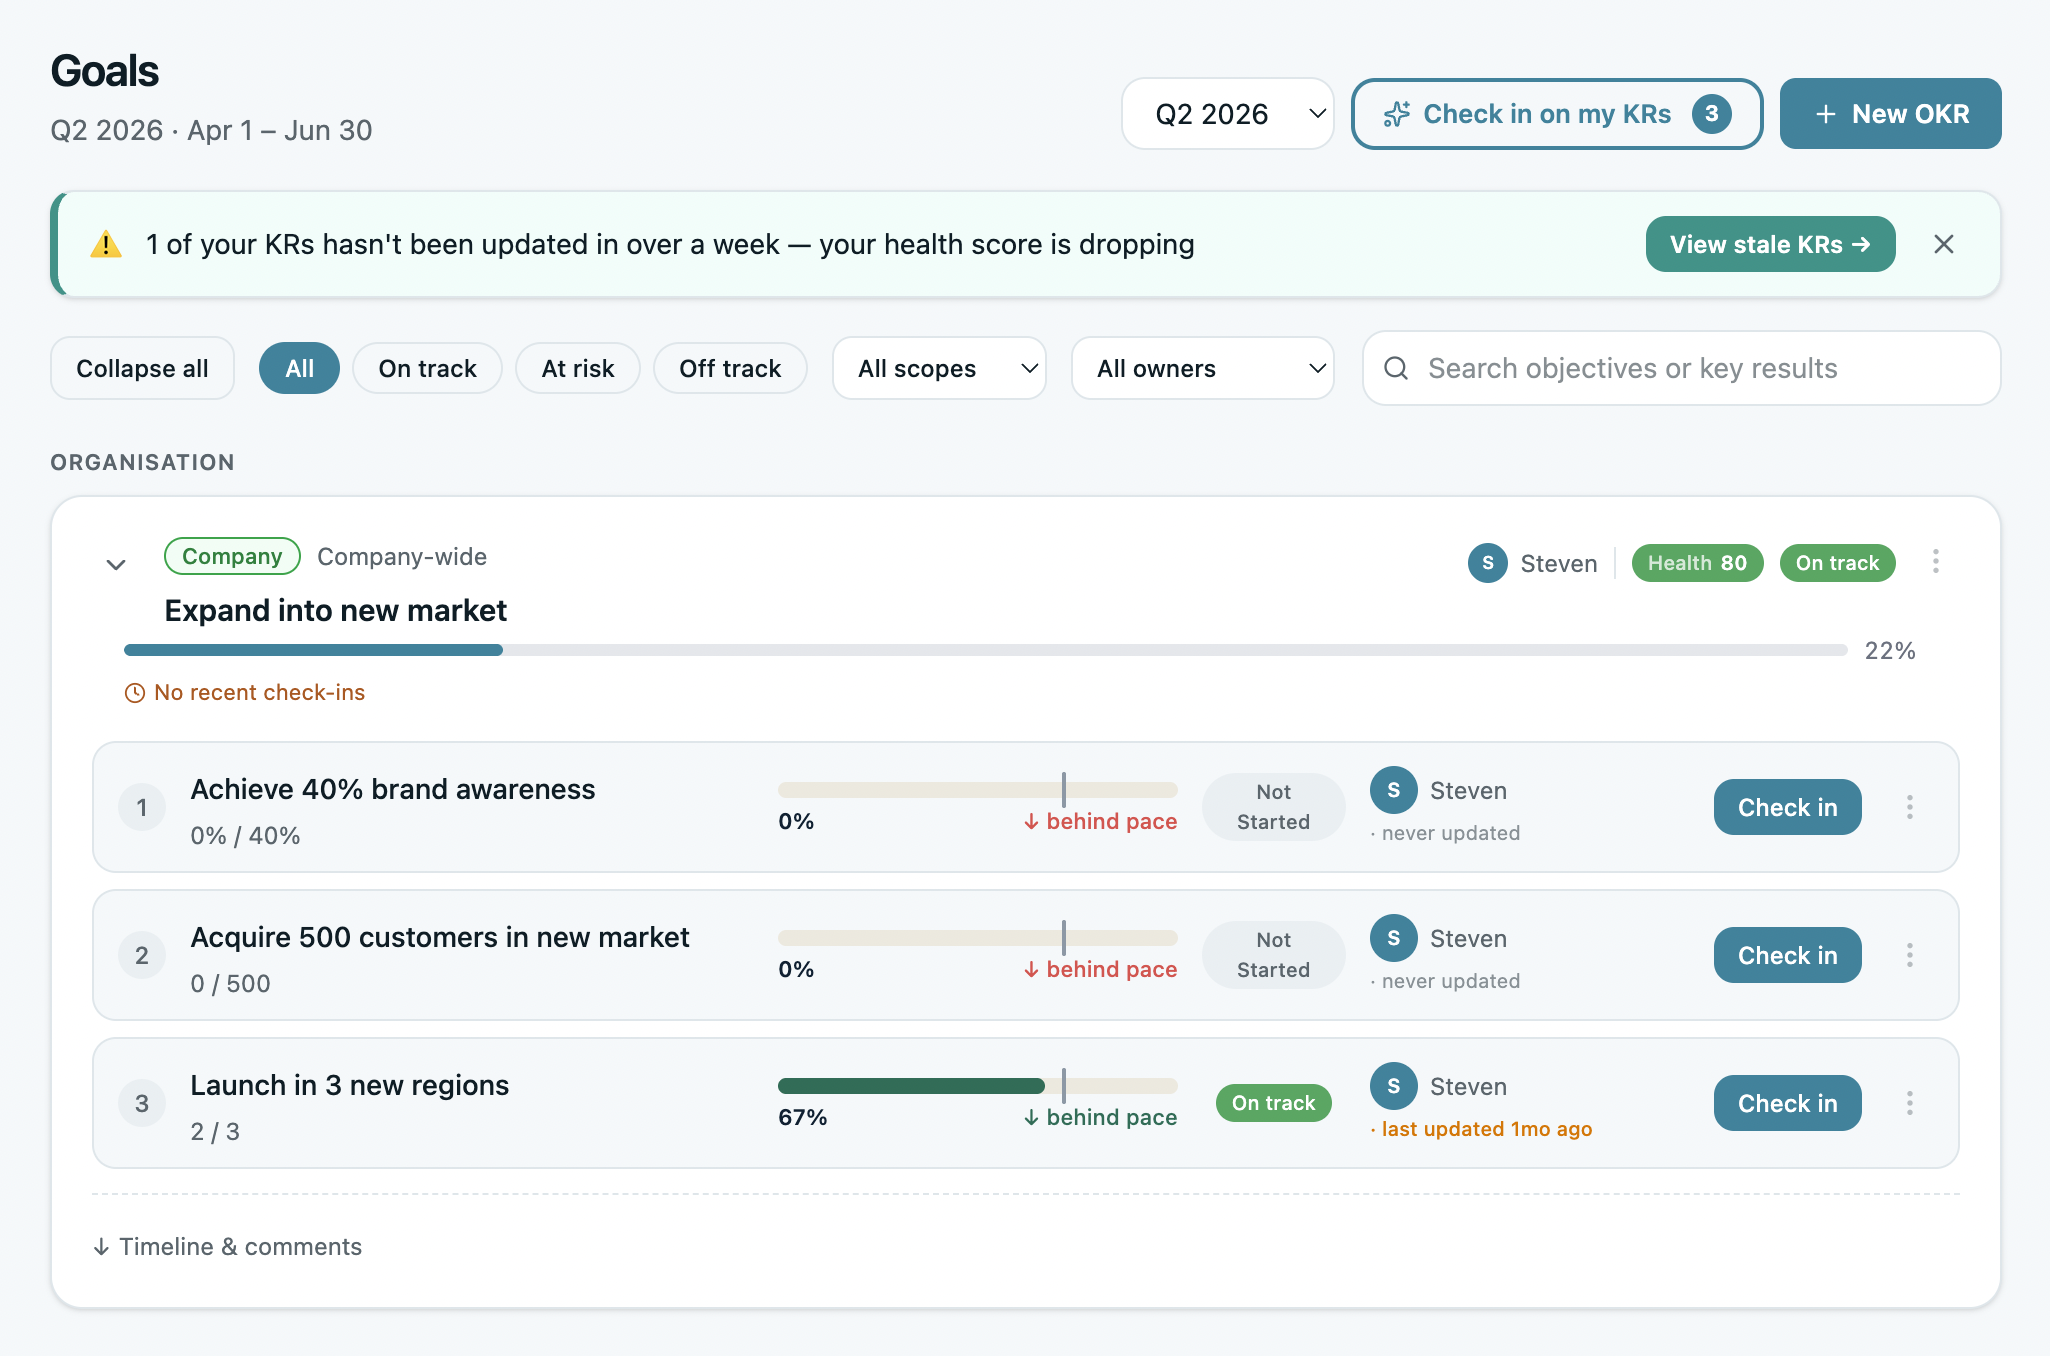2050x1356 pixels.
Task: Open the All scopes dropdown
Action: 939,368
